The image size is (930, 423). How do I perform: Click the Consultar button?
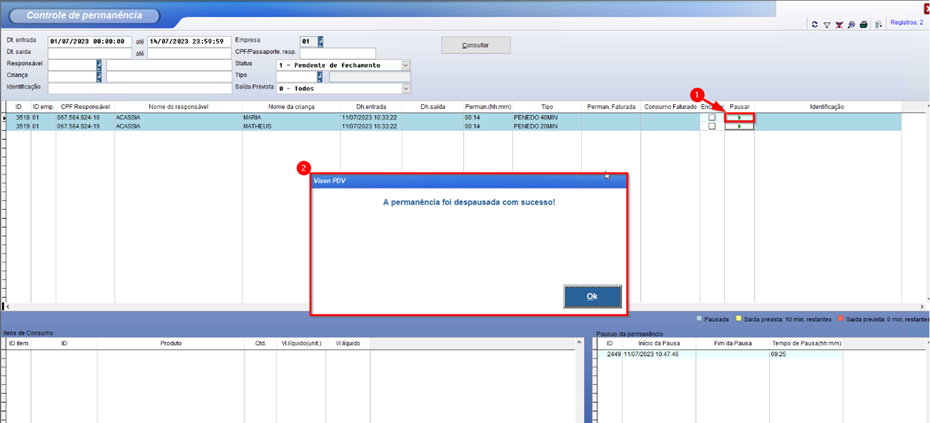476,45
